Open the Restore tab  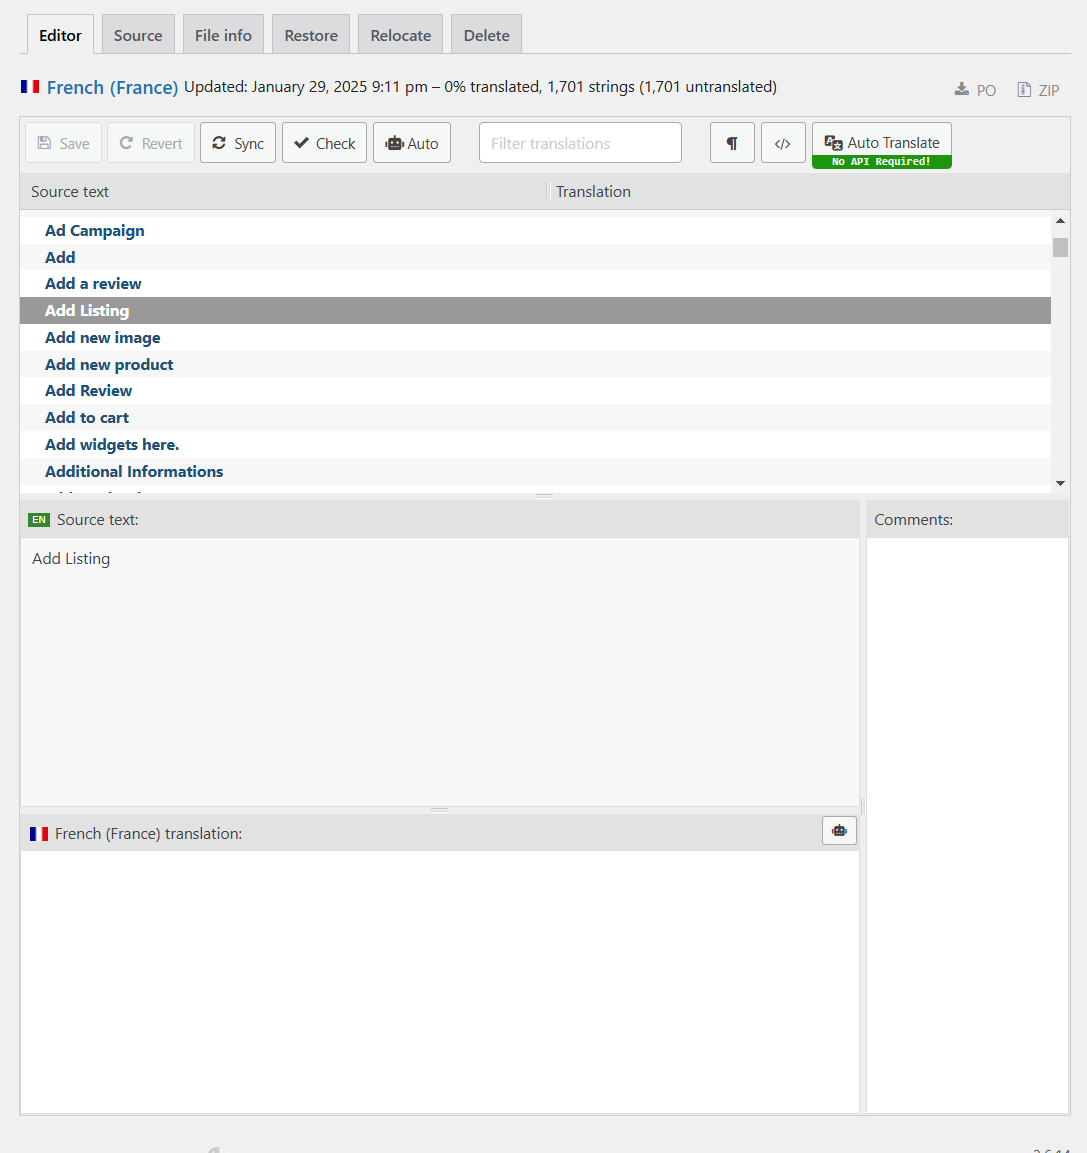[x=311, y=35]
